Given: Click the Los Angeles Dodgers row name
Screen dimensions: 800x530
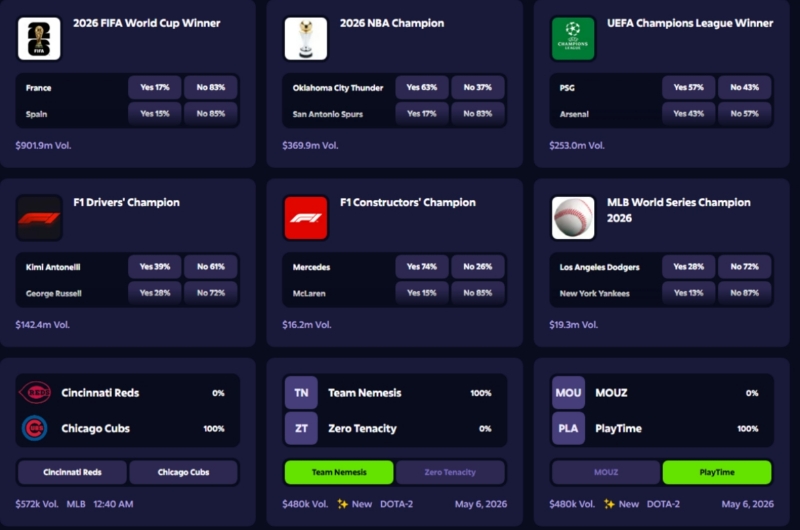Looking at the screenshot, I should (599, 267).
